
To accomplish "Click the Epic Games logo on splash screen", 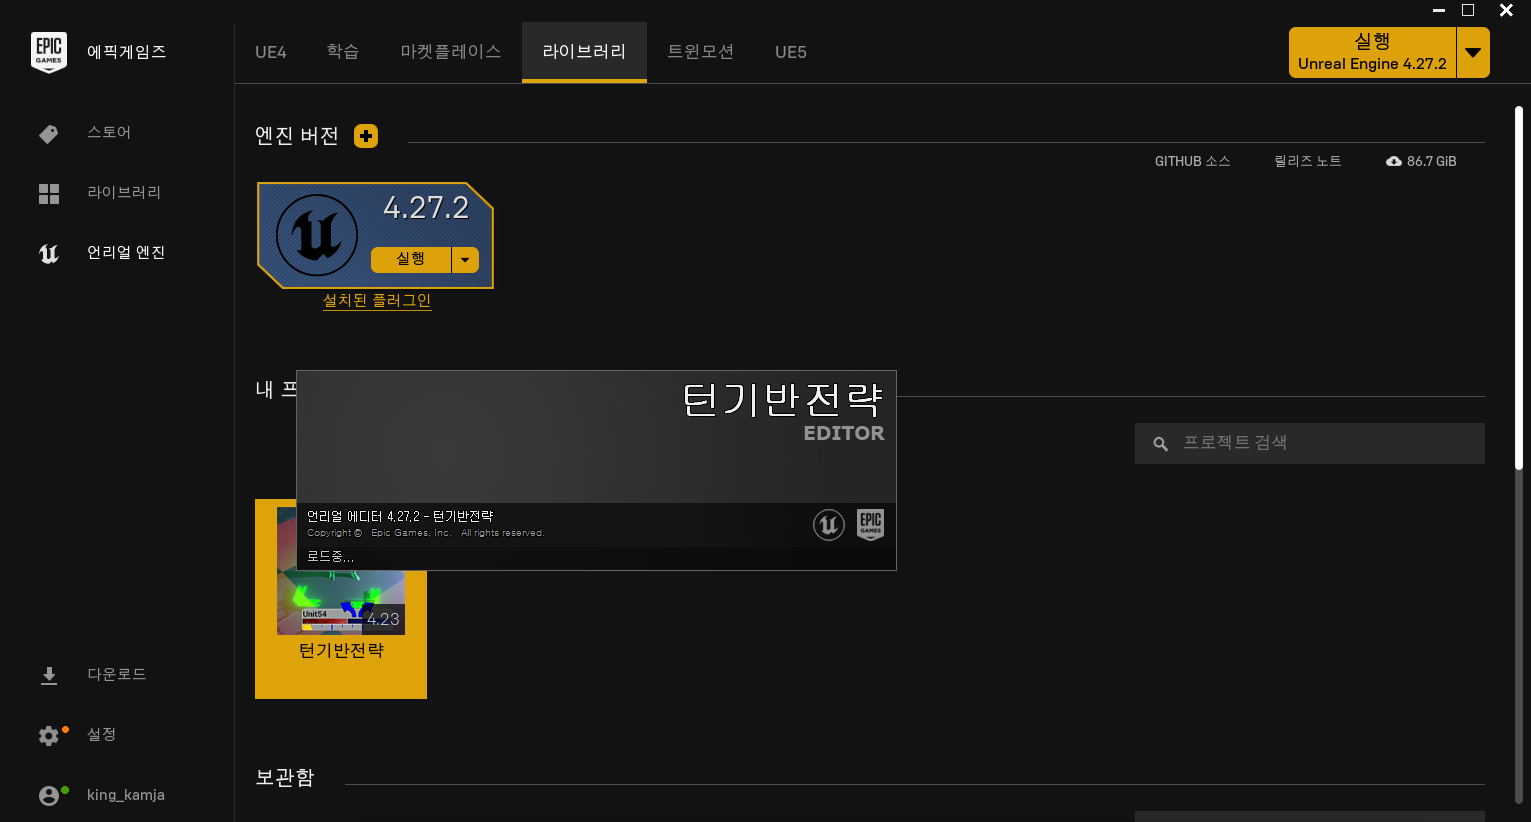I will [x=871, y=524].
